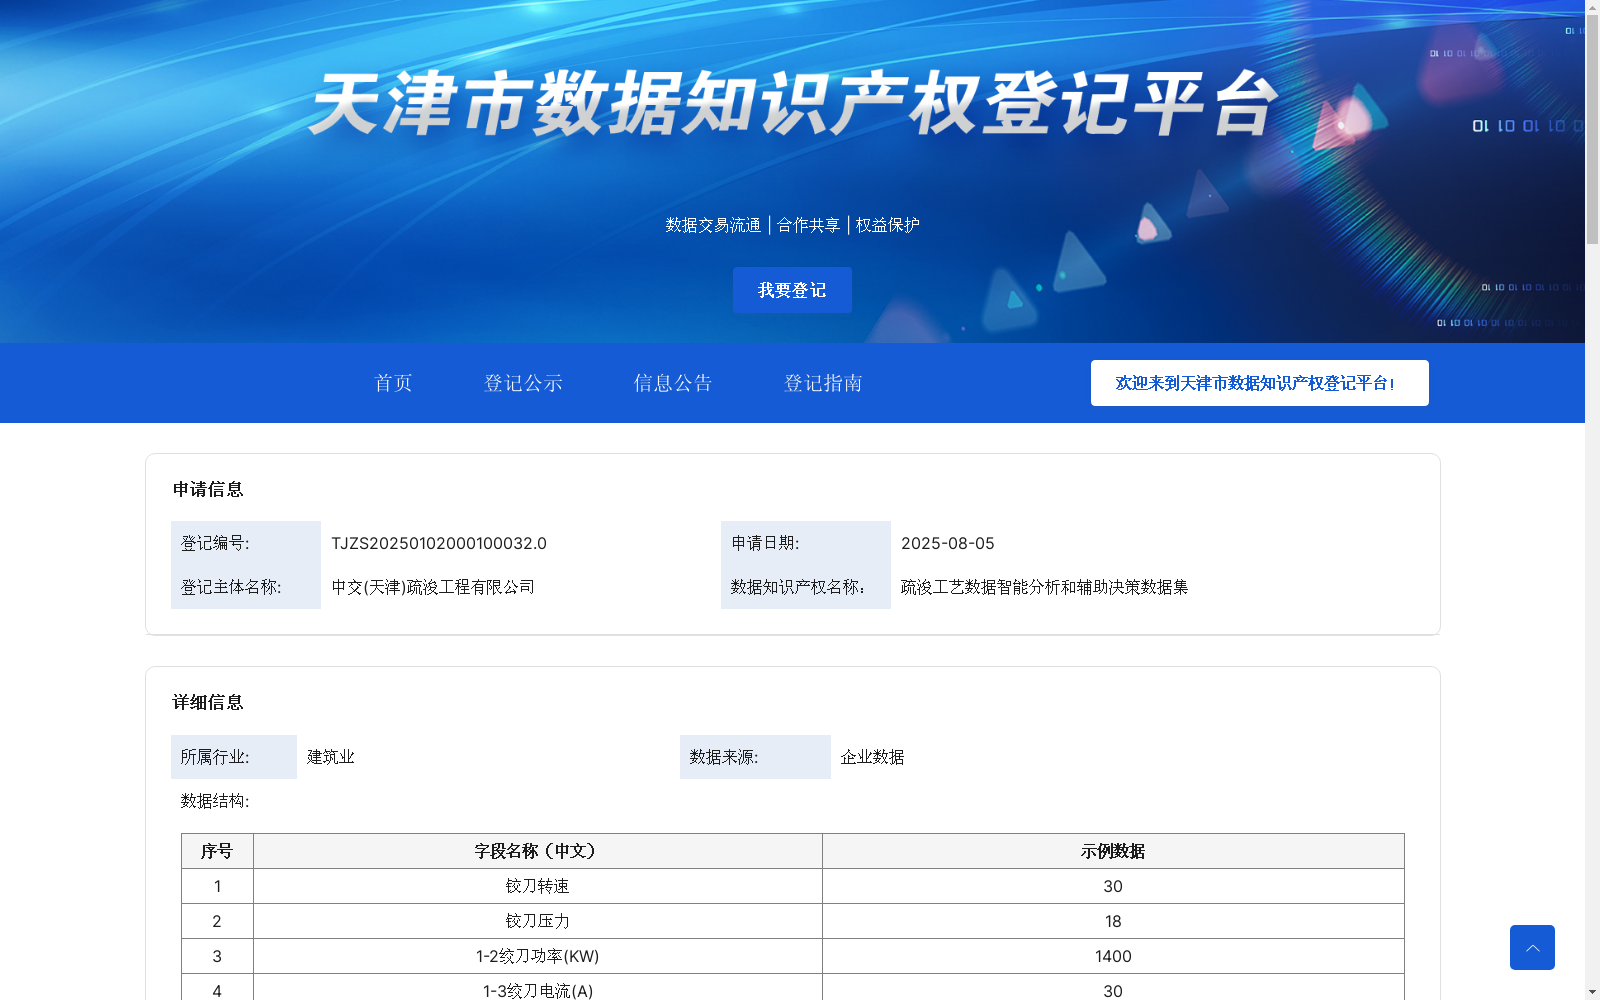Click the 欢迎来到天津市数据知识产权登记平台 banner button
The image size is (1600, 1000).
(x=1259, y=383)
